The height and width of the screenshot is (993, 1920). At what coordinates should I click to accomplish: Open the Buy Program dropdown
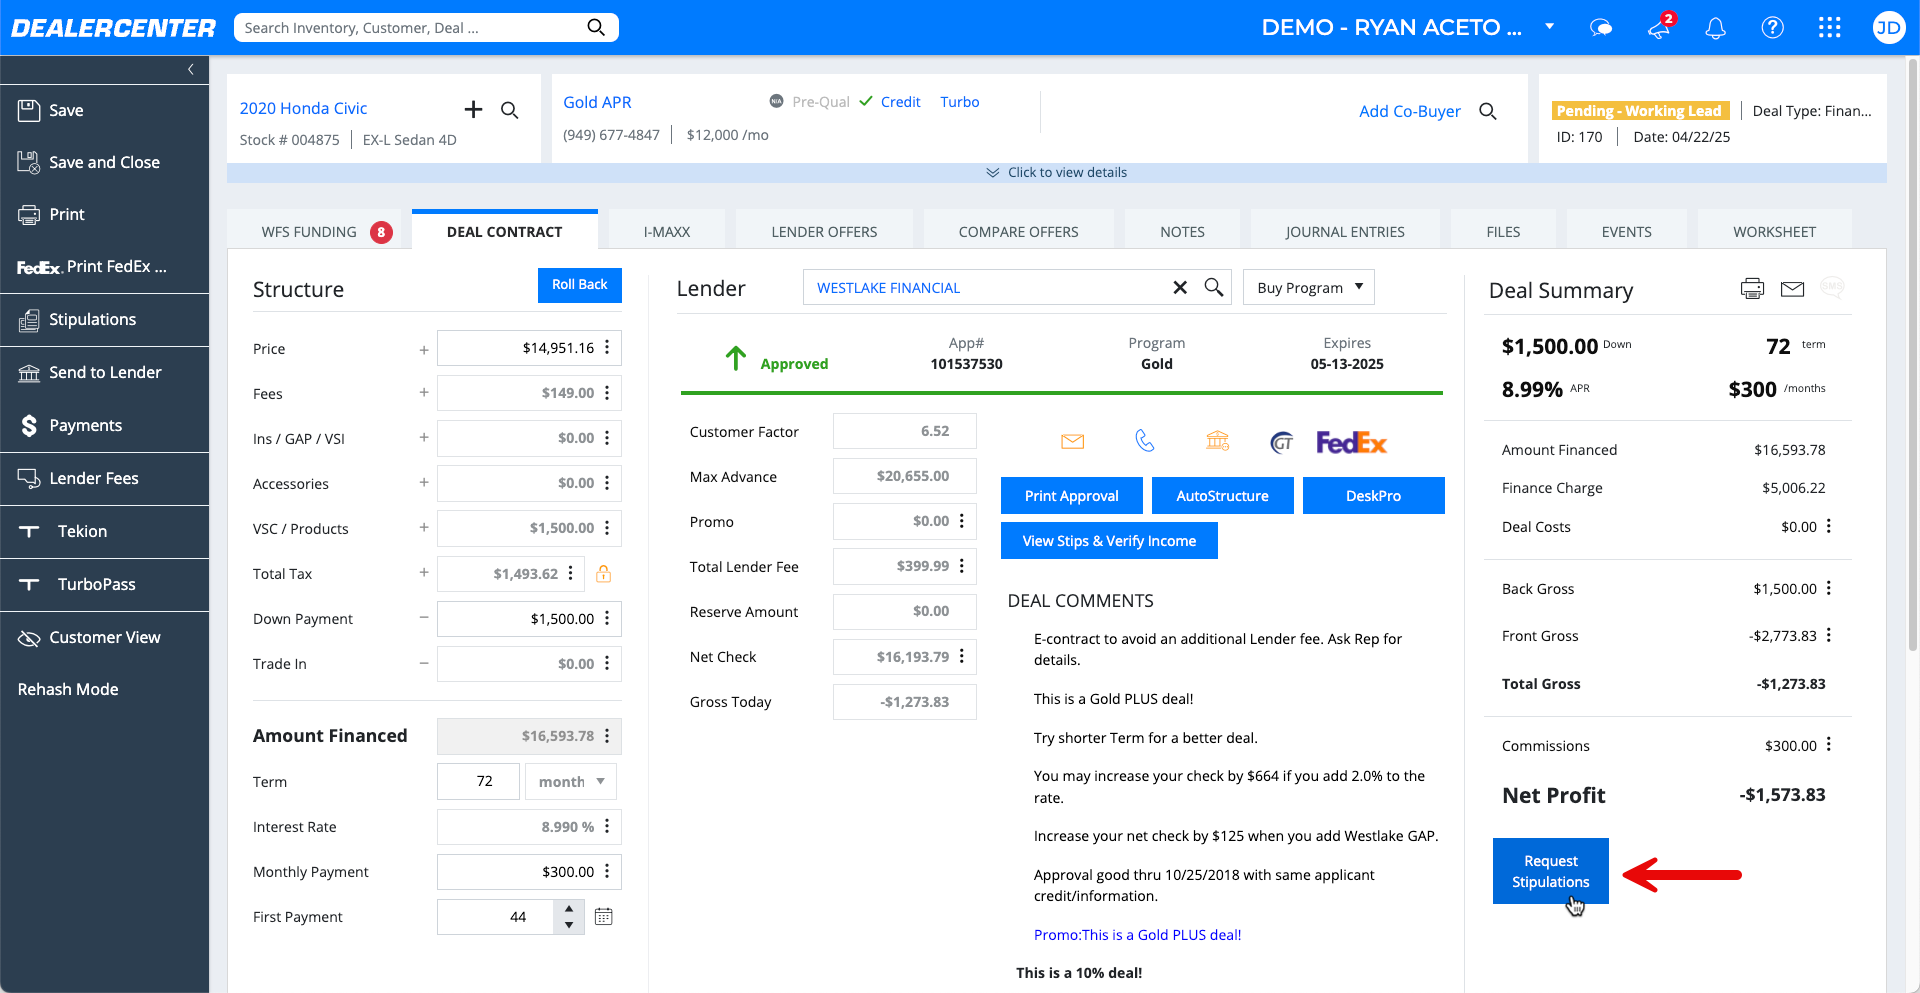tap(1309, 287)
